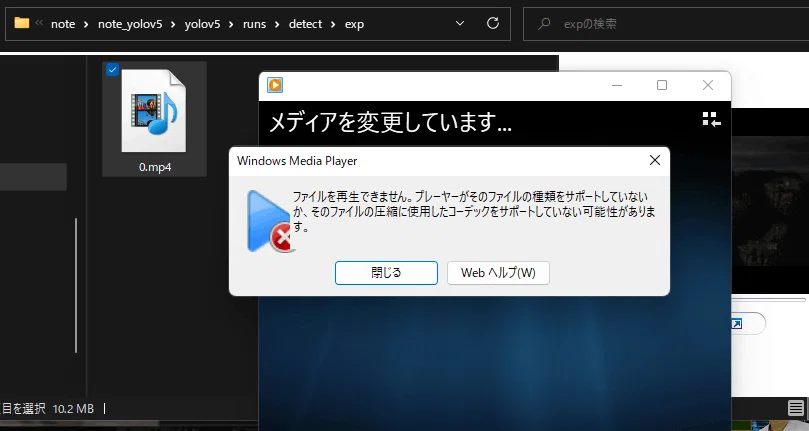Navigate to the yolov5 breadcrumb
The image size is (809, 431).
[x=202, y=24]
